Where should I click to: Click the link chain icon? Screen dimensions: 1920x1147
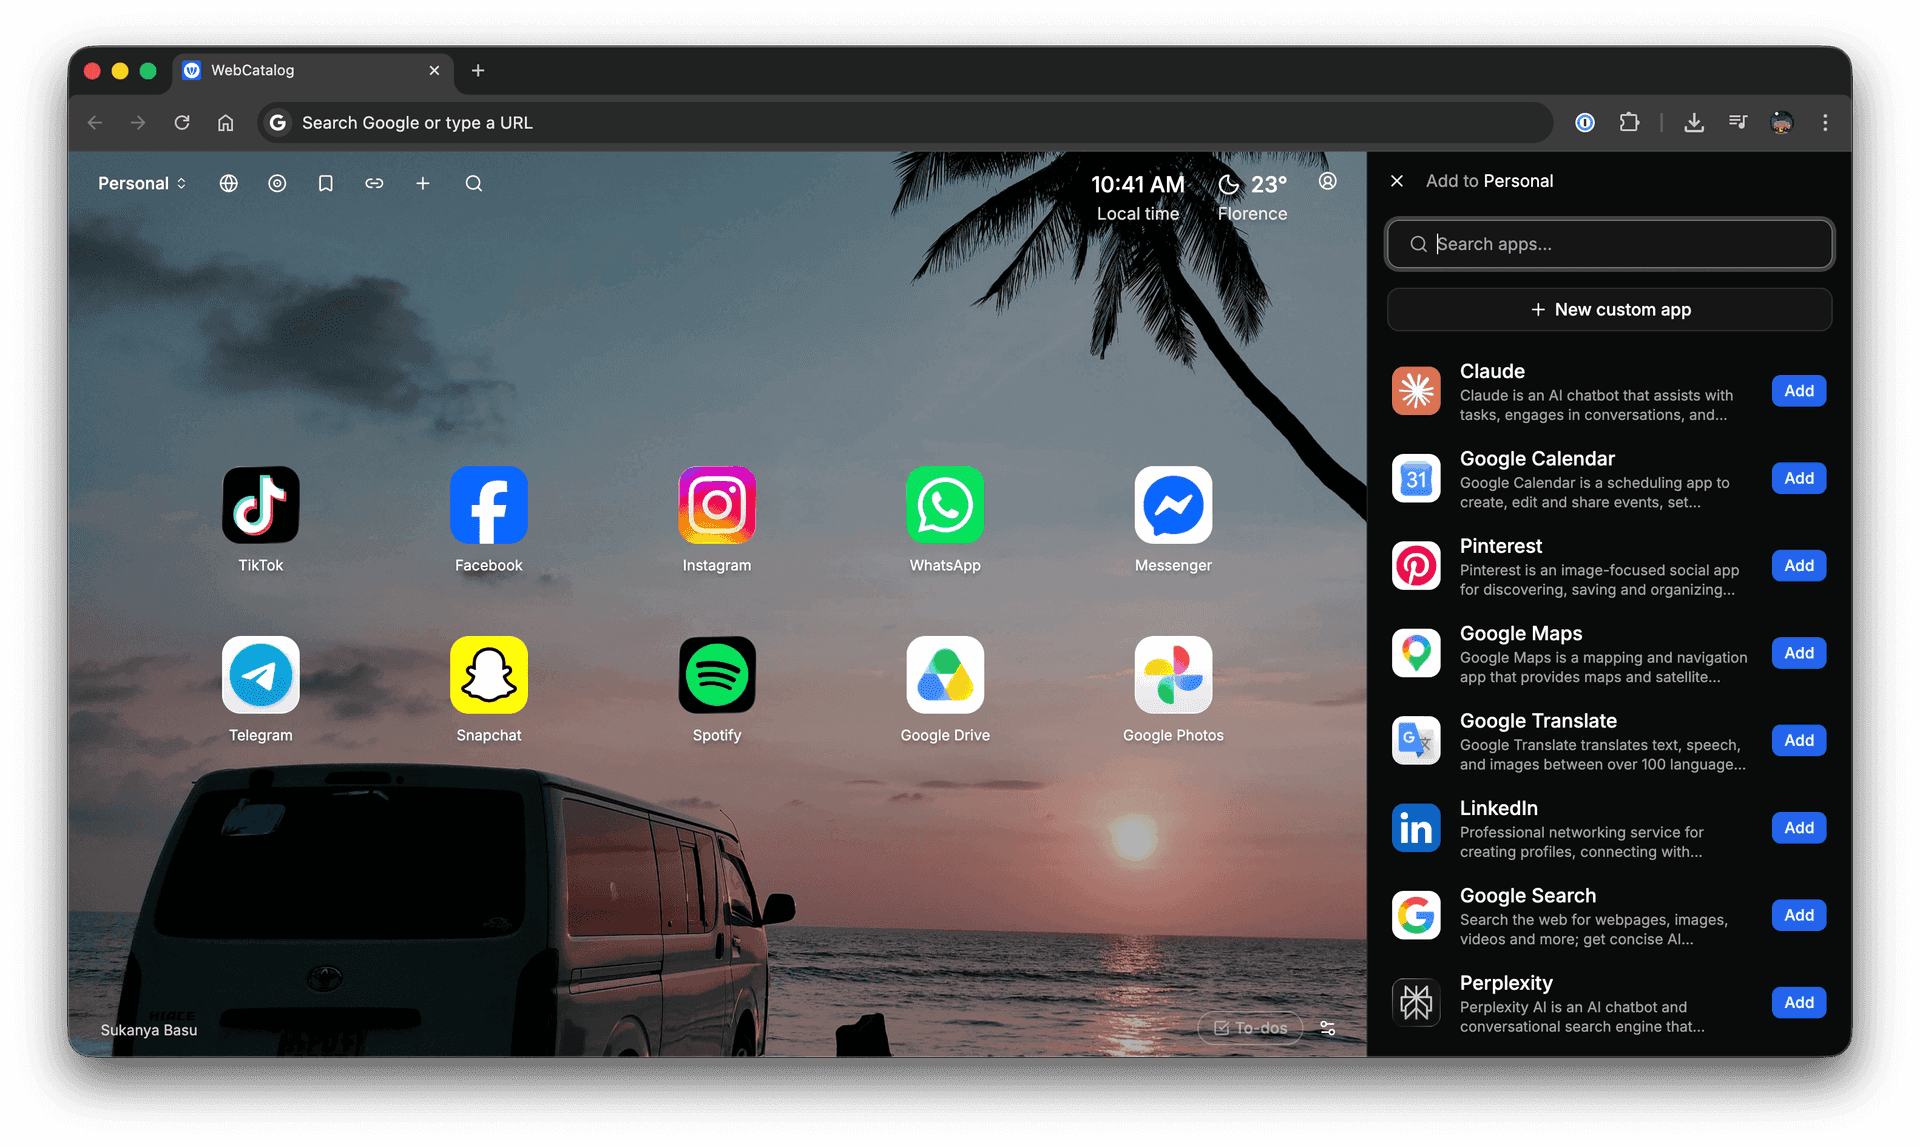(x=374, y=183)
